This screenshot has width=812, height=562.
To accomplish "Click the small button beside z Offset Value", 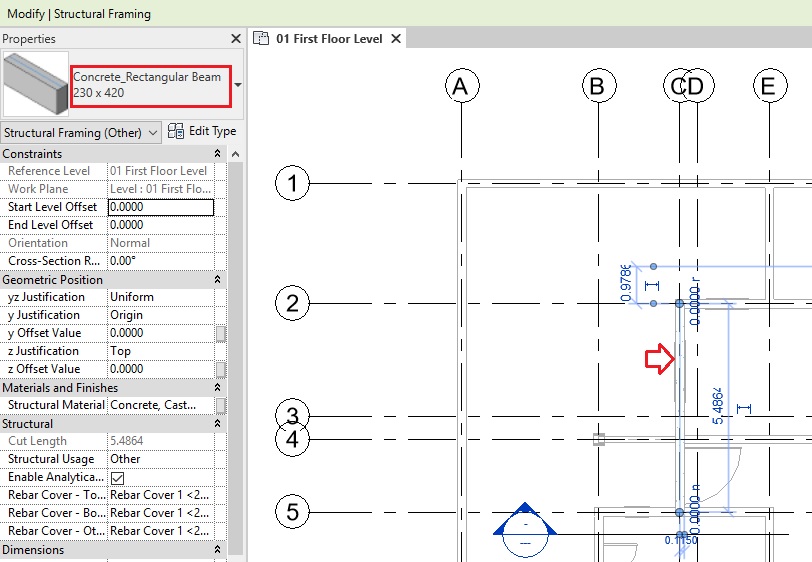I will tap(221, 369).
